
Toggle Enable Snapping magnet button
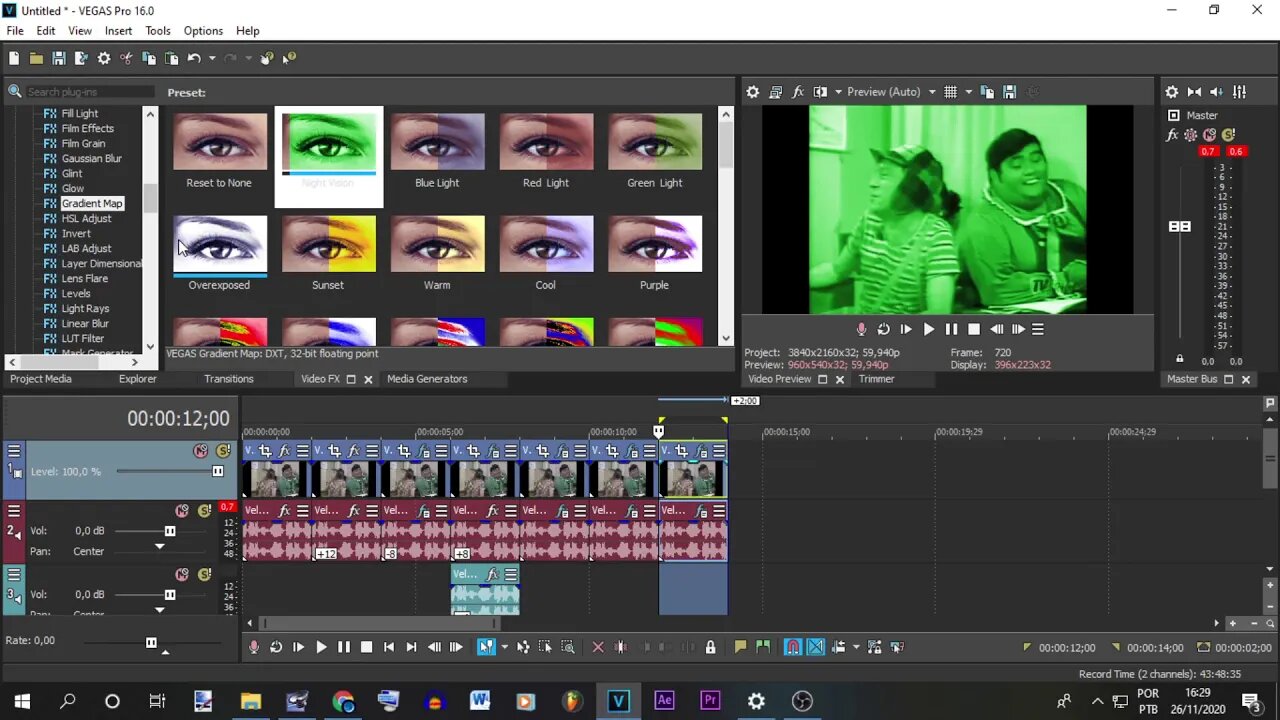(793, 647)
